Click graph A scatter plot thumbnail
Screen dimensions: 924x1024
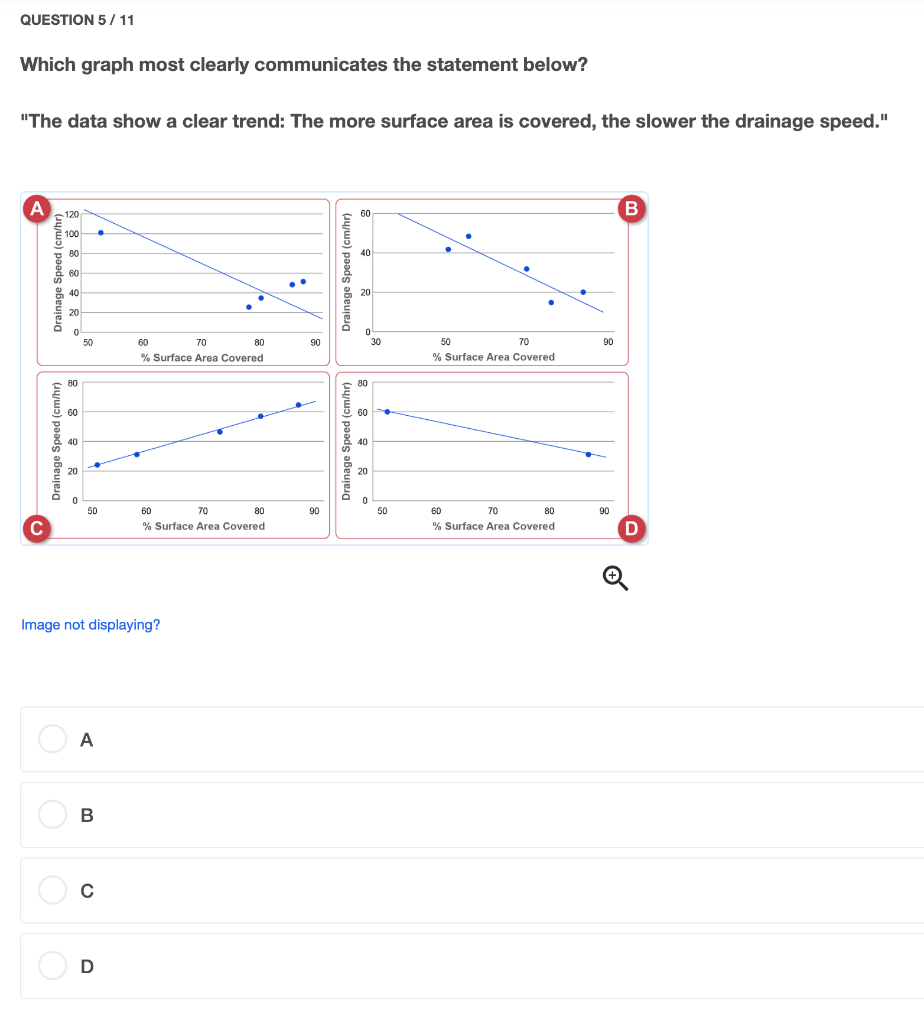point(183,282)
